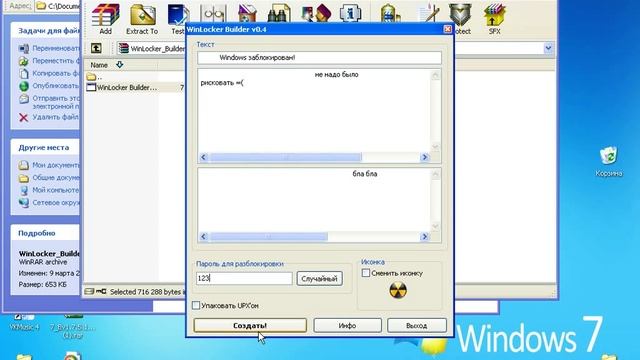Image resolution: width=640 pixels, height=360 pixels.
Task: Click the left scroll arrow of 'бла бла' area
Action: click(204, 237)
